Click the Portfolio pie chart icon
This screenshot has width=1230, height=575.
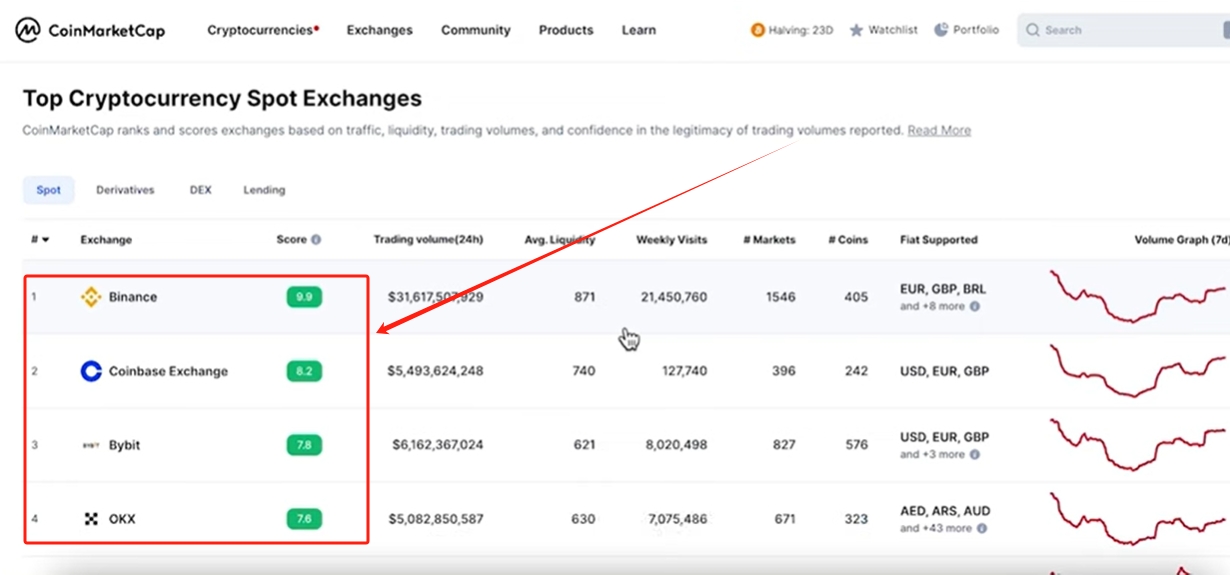(x=941, y=30)
